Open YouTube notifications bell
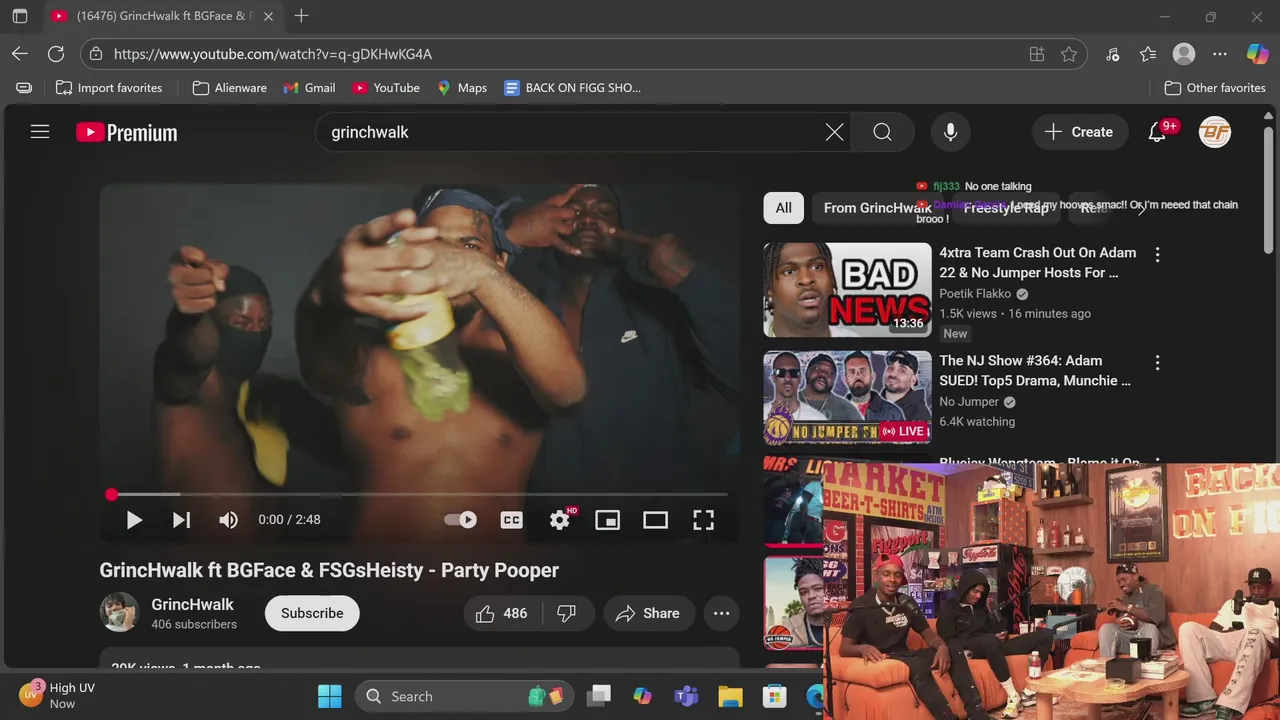 pyautogui.click(x=1158, y=132)
